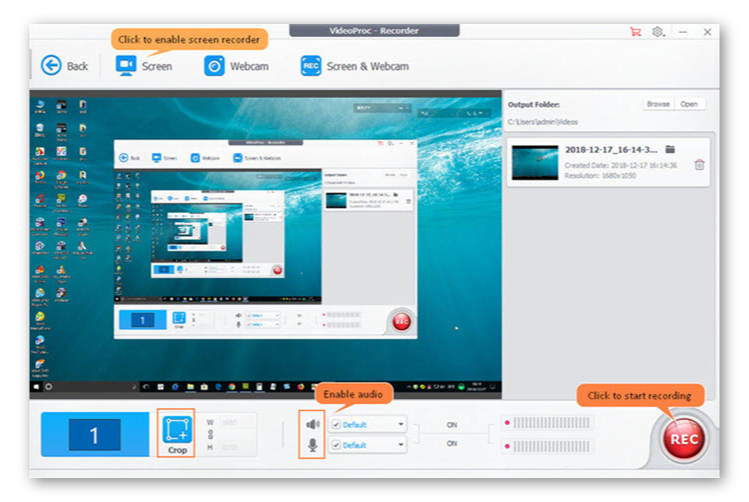Click the live screen preview area
This screenshot has width=749, height=502.
point(266,244)
